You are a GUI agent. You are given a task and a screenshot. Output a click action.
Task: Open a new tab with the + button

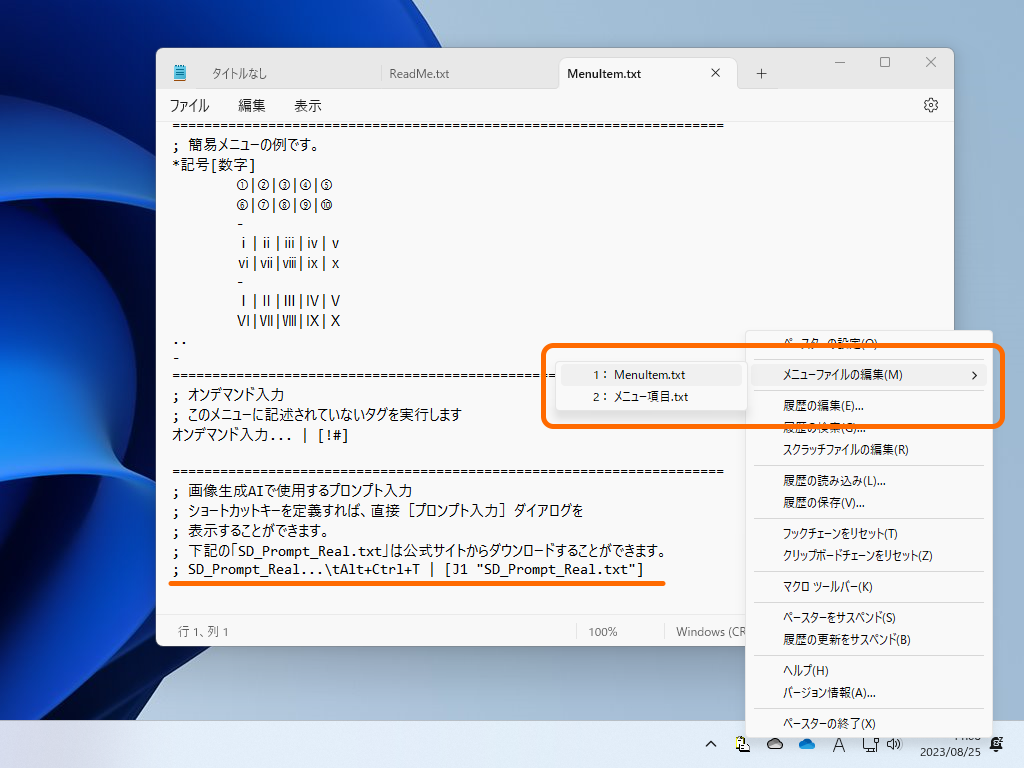coord(761,72)
